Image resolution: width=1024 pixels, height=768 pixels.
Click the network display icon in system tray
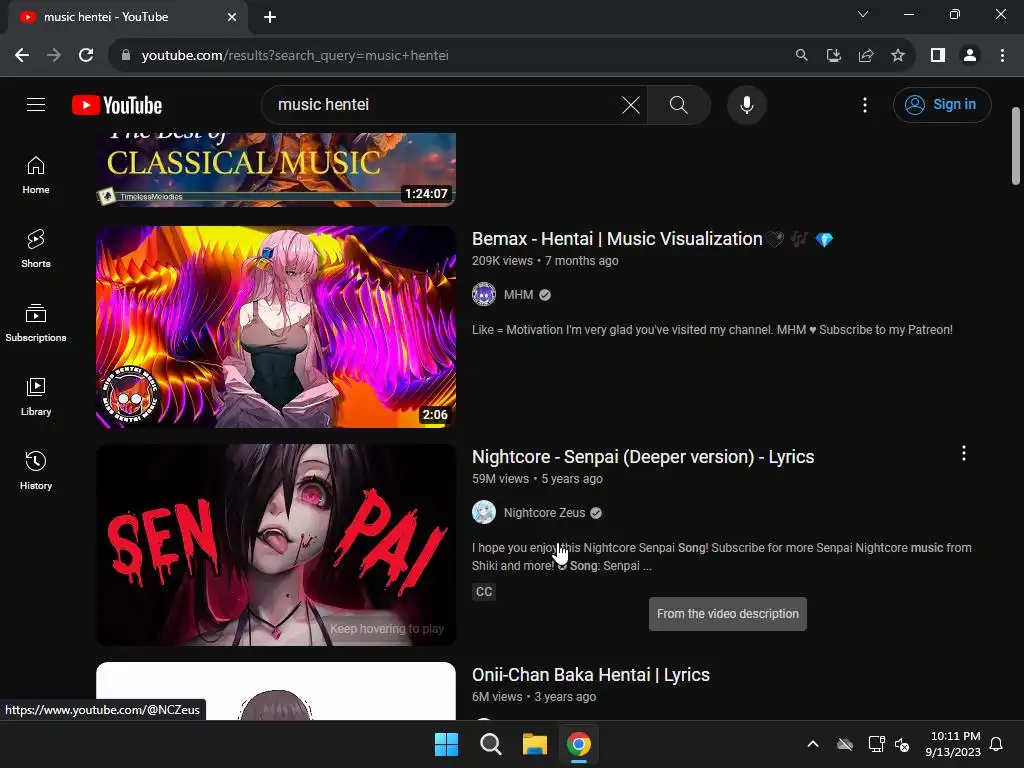tap(876, 744)
